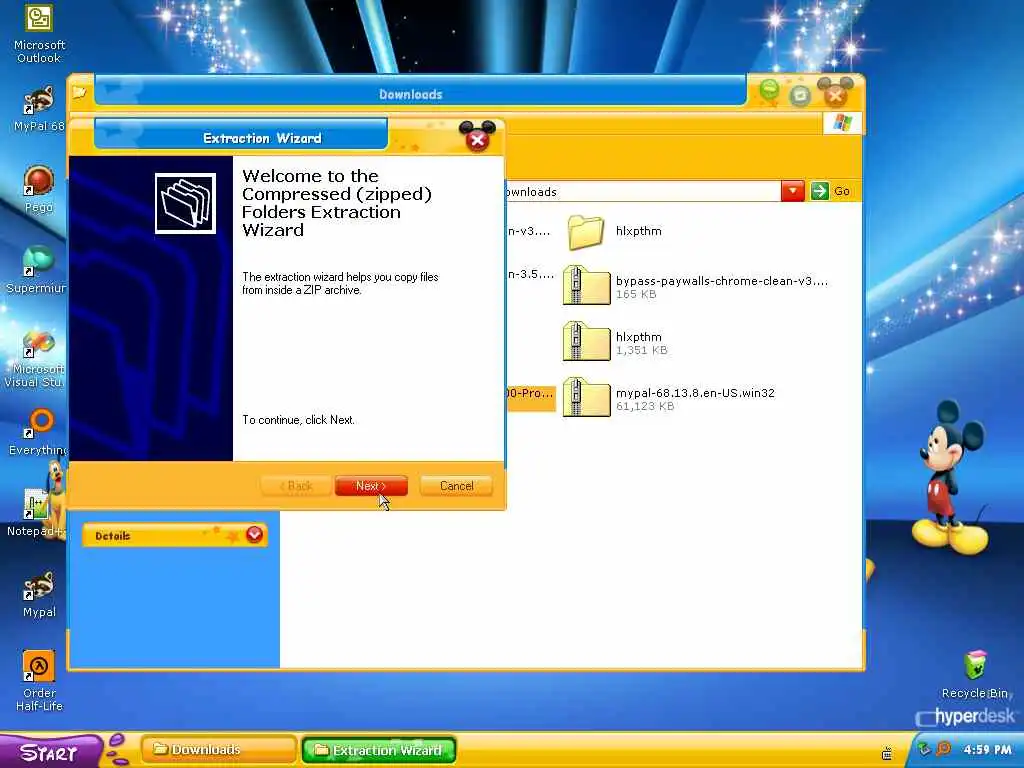Click the 1,351 KB hlxpthm file name
1024x768 pixels.
click(x=639, y=337)
